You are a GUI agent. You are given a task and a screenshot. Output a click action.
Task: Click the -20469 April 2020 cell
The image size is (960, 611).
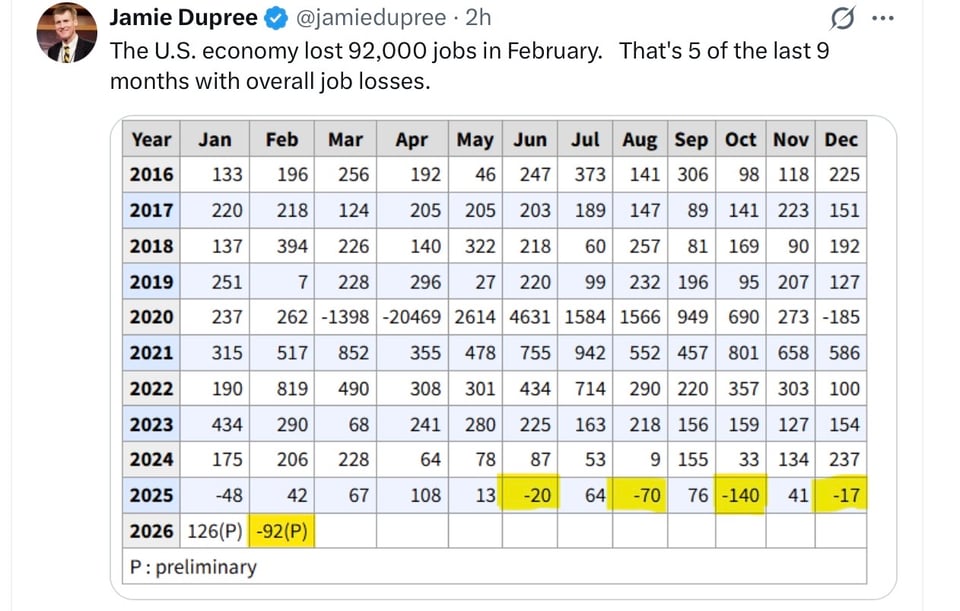[x=412, y=317]
